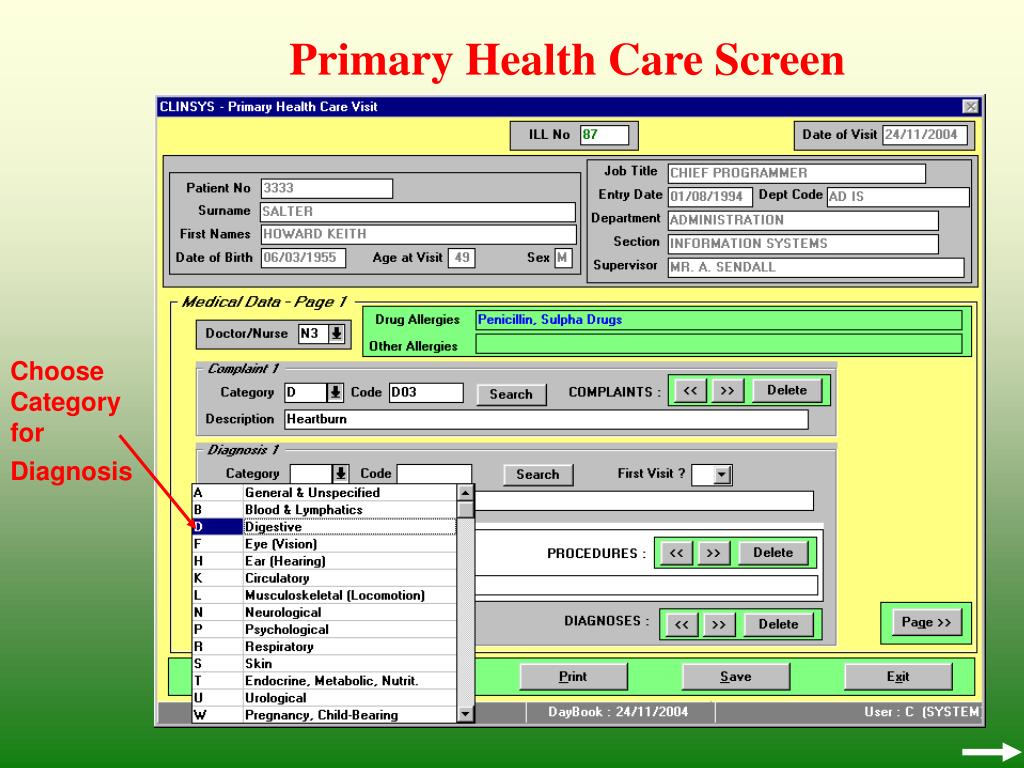The image size is (1024, 768).
Task: Open the Doctor/Nurse dropdown arrow
Action: coord(336,333)
